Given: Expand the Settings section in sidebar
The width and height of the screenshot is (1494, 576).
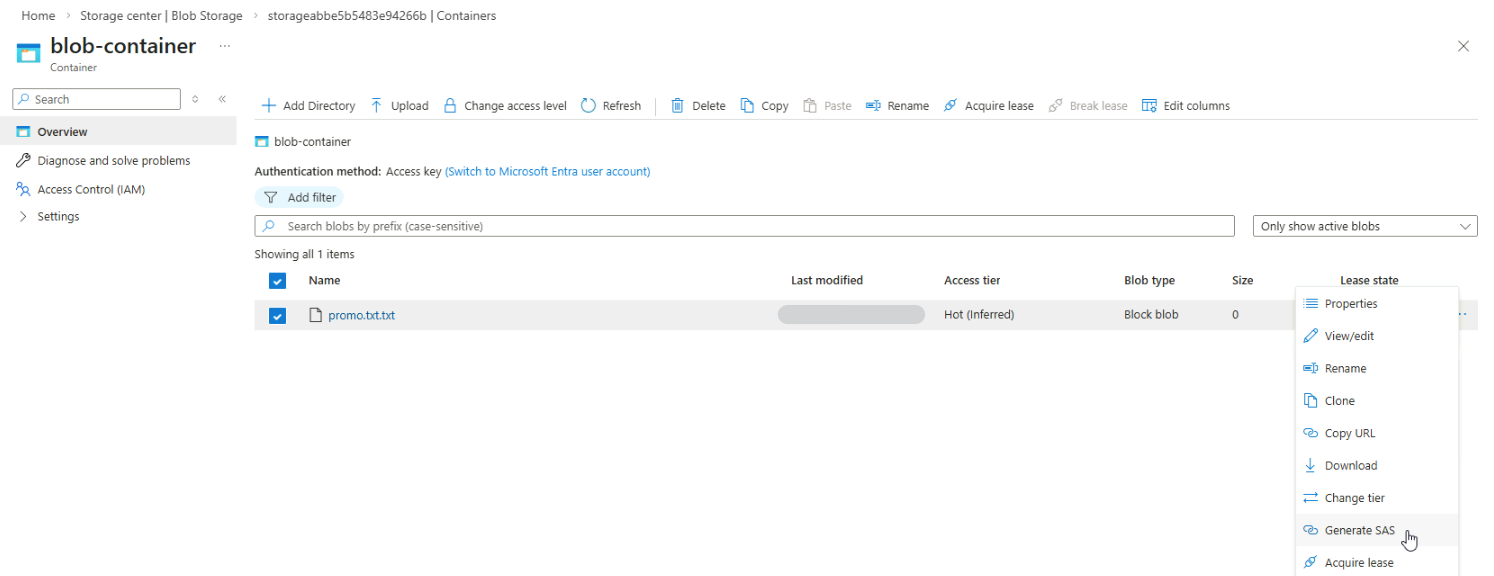Looking at the screenshot, I should (x=24, y=217).
